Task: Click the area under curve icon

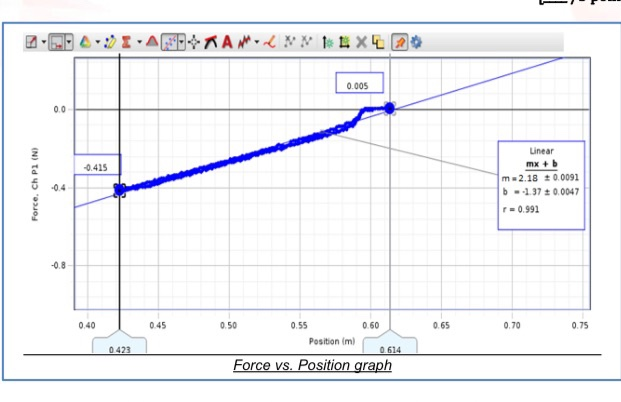Action: pyautogui.click(x=152, y=42)
